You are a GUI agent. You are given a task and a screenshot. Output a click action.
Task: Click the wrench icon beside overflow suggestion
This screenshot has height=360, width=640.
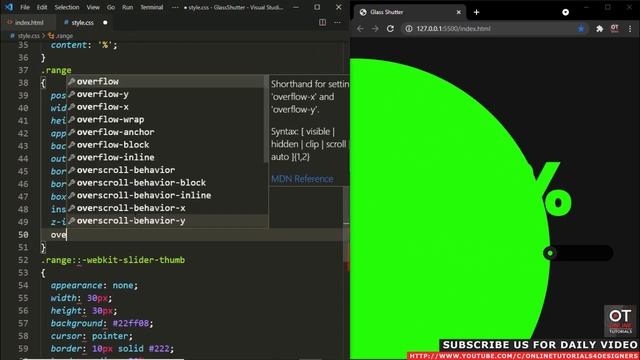pos(71,82)
